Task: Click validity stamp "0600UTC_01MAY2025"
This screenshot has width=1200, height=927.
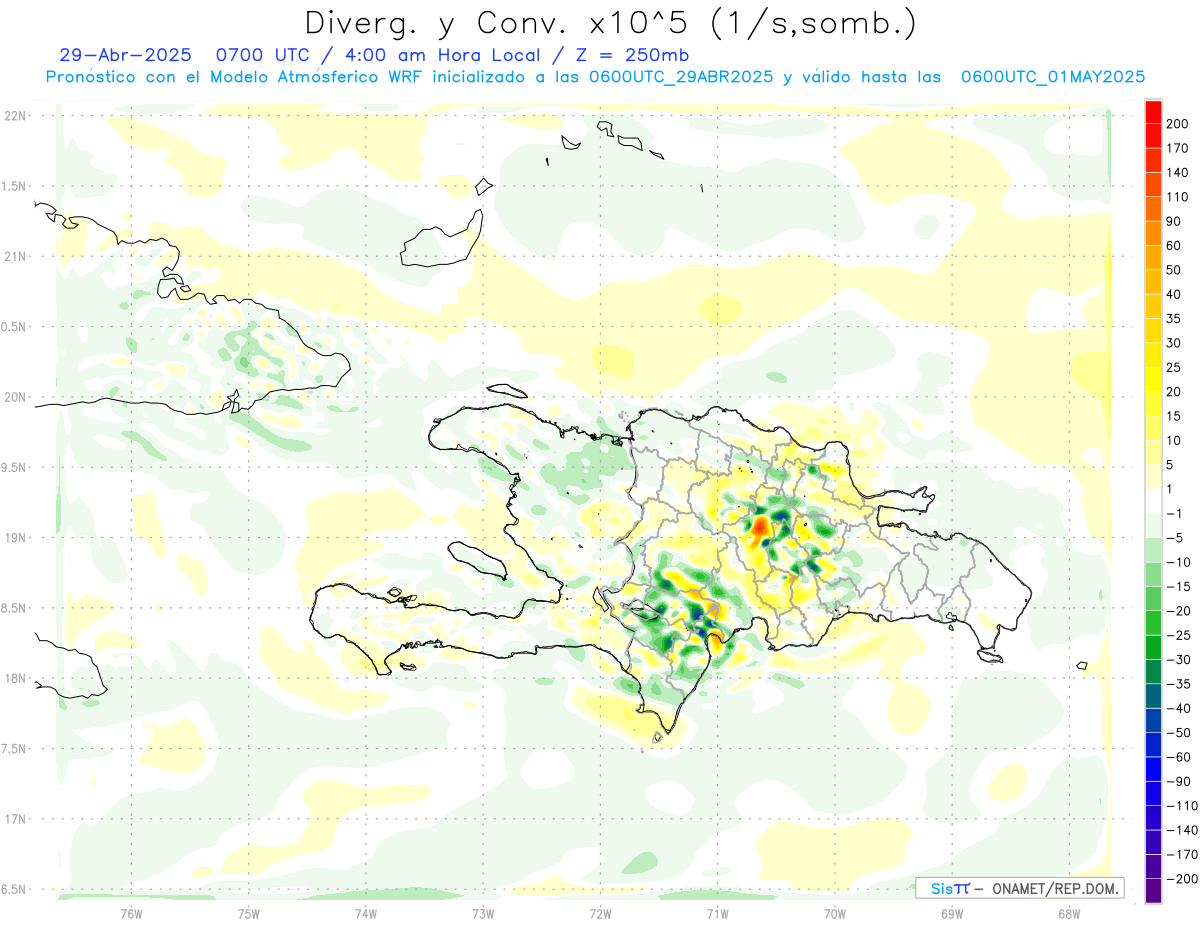Action: [1053, 77]
